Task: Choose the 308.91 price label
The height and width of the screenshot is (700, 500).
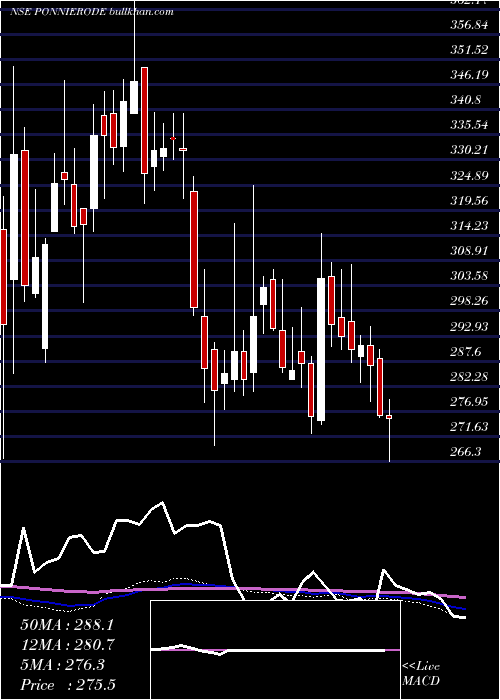Action: (468, 251)
